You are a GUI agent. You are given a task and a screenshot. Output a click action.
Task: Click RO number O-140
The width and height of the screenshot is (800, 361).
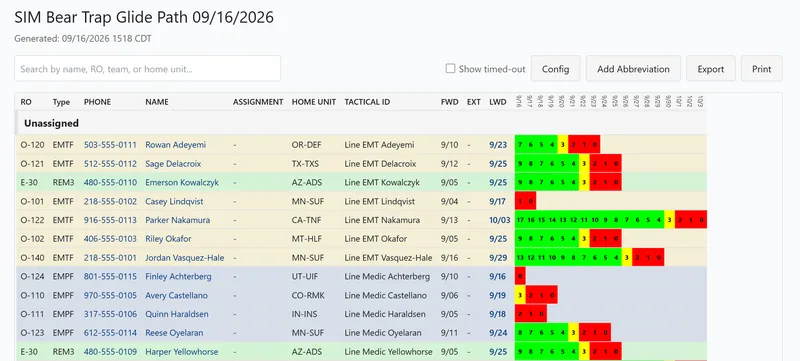click(x=32, y=258)
